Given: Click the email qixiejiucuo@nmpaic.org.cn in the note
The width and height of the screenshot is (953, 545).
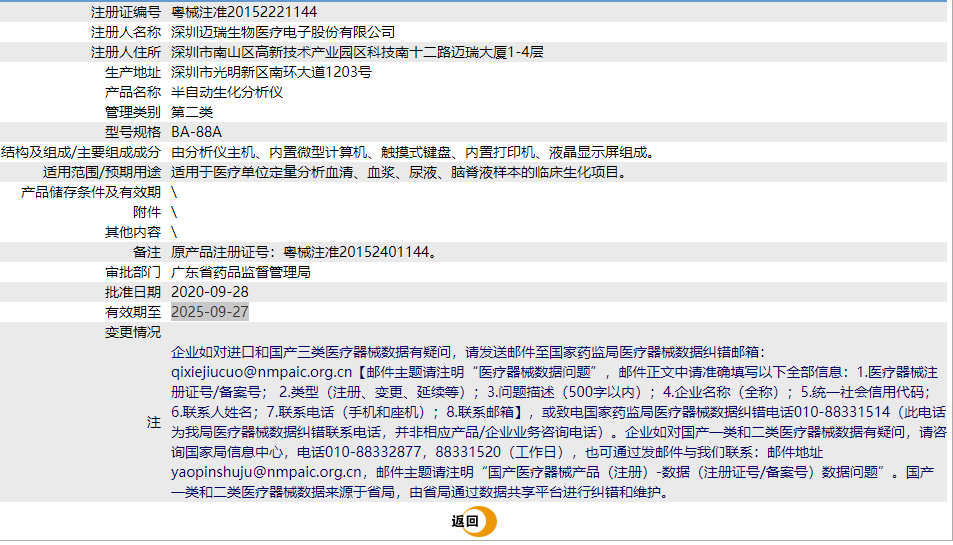Looking at the screenshot, I should tap(261, 372).
